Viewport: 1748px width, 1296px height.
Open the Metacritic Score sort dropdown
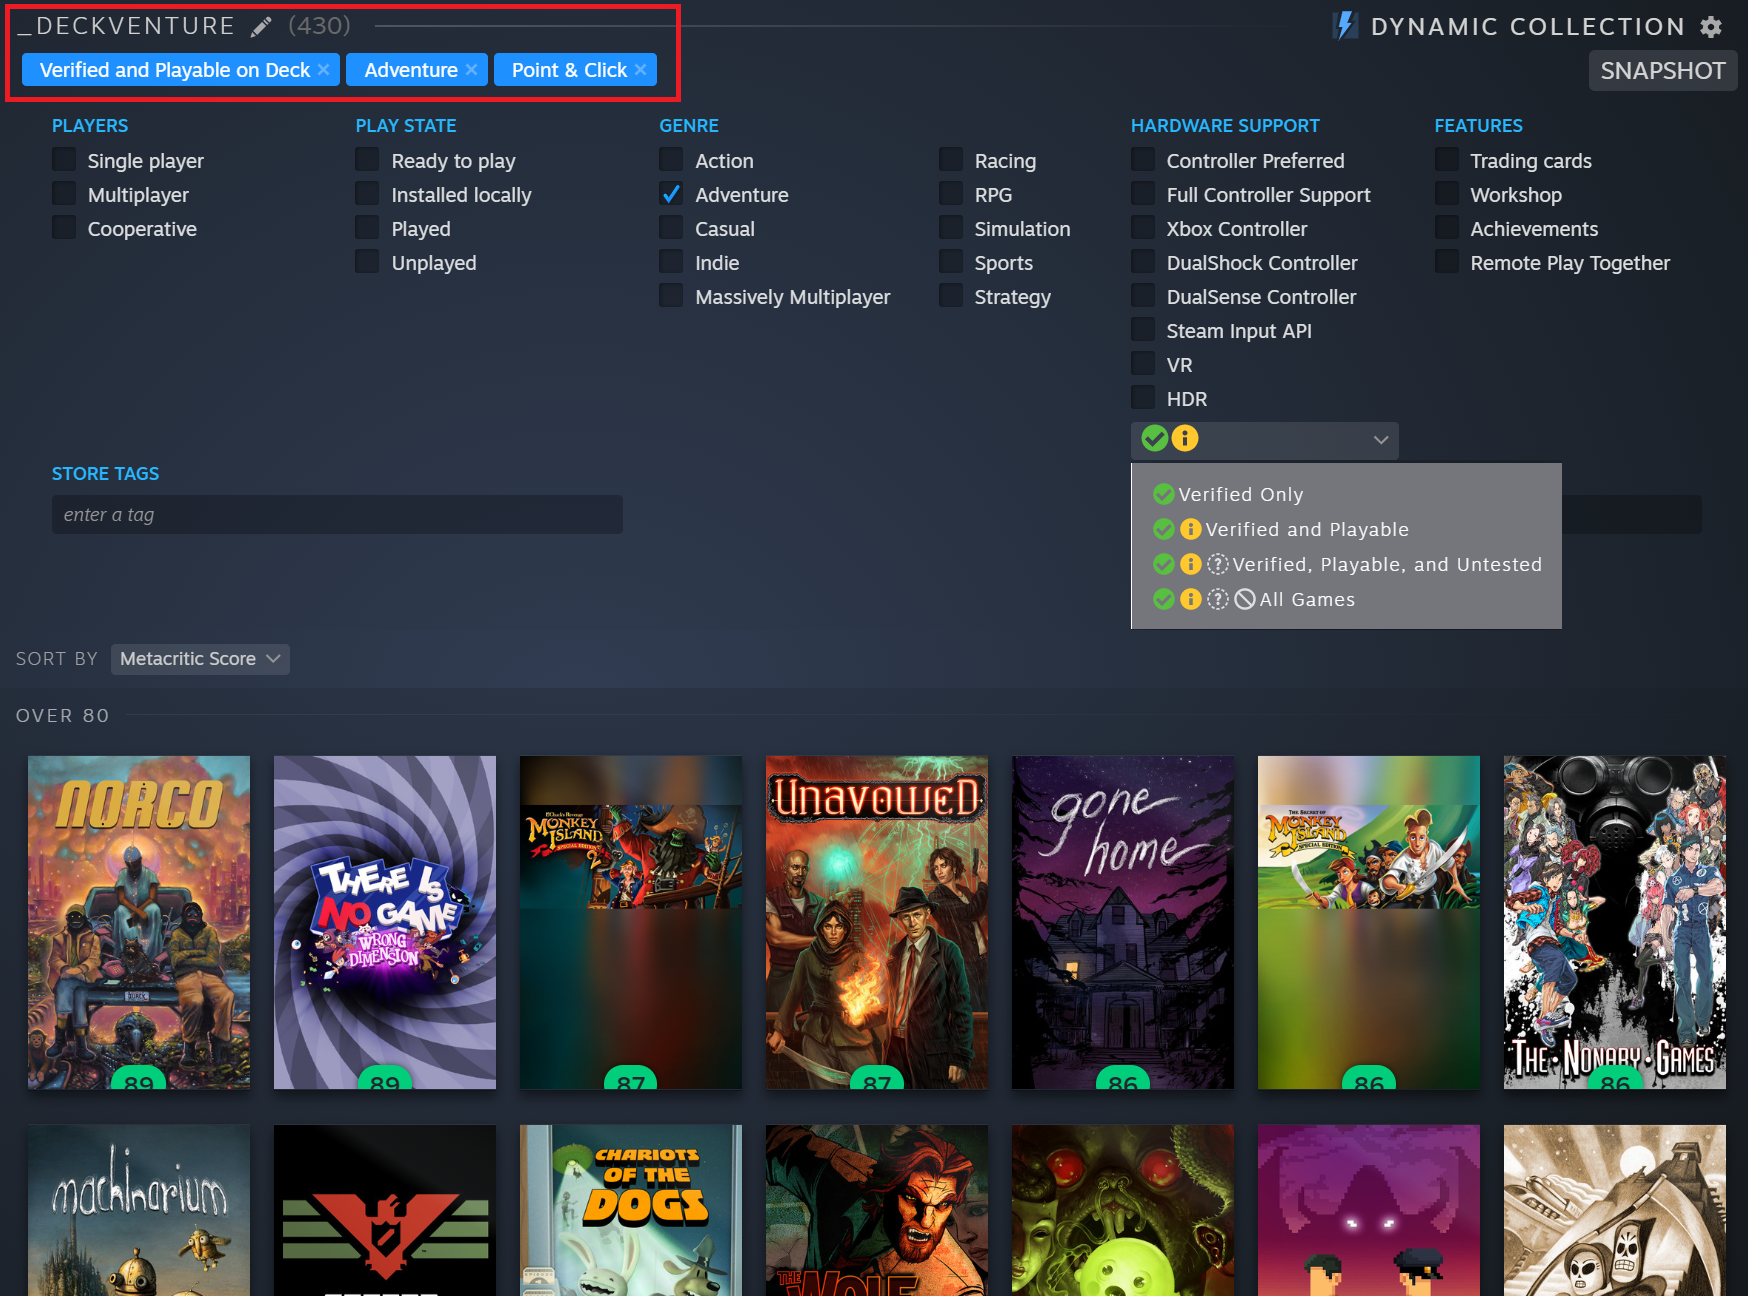point(200,659)
